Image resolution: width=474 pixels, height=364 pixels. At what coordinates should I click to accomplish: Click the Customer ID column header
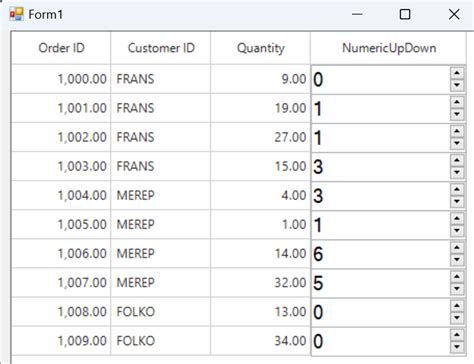161,48
